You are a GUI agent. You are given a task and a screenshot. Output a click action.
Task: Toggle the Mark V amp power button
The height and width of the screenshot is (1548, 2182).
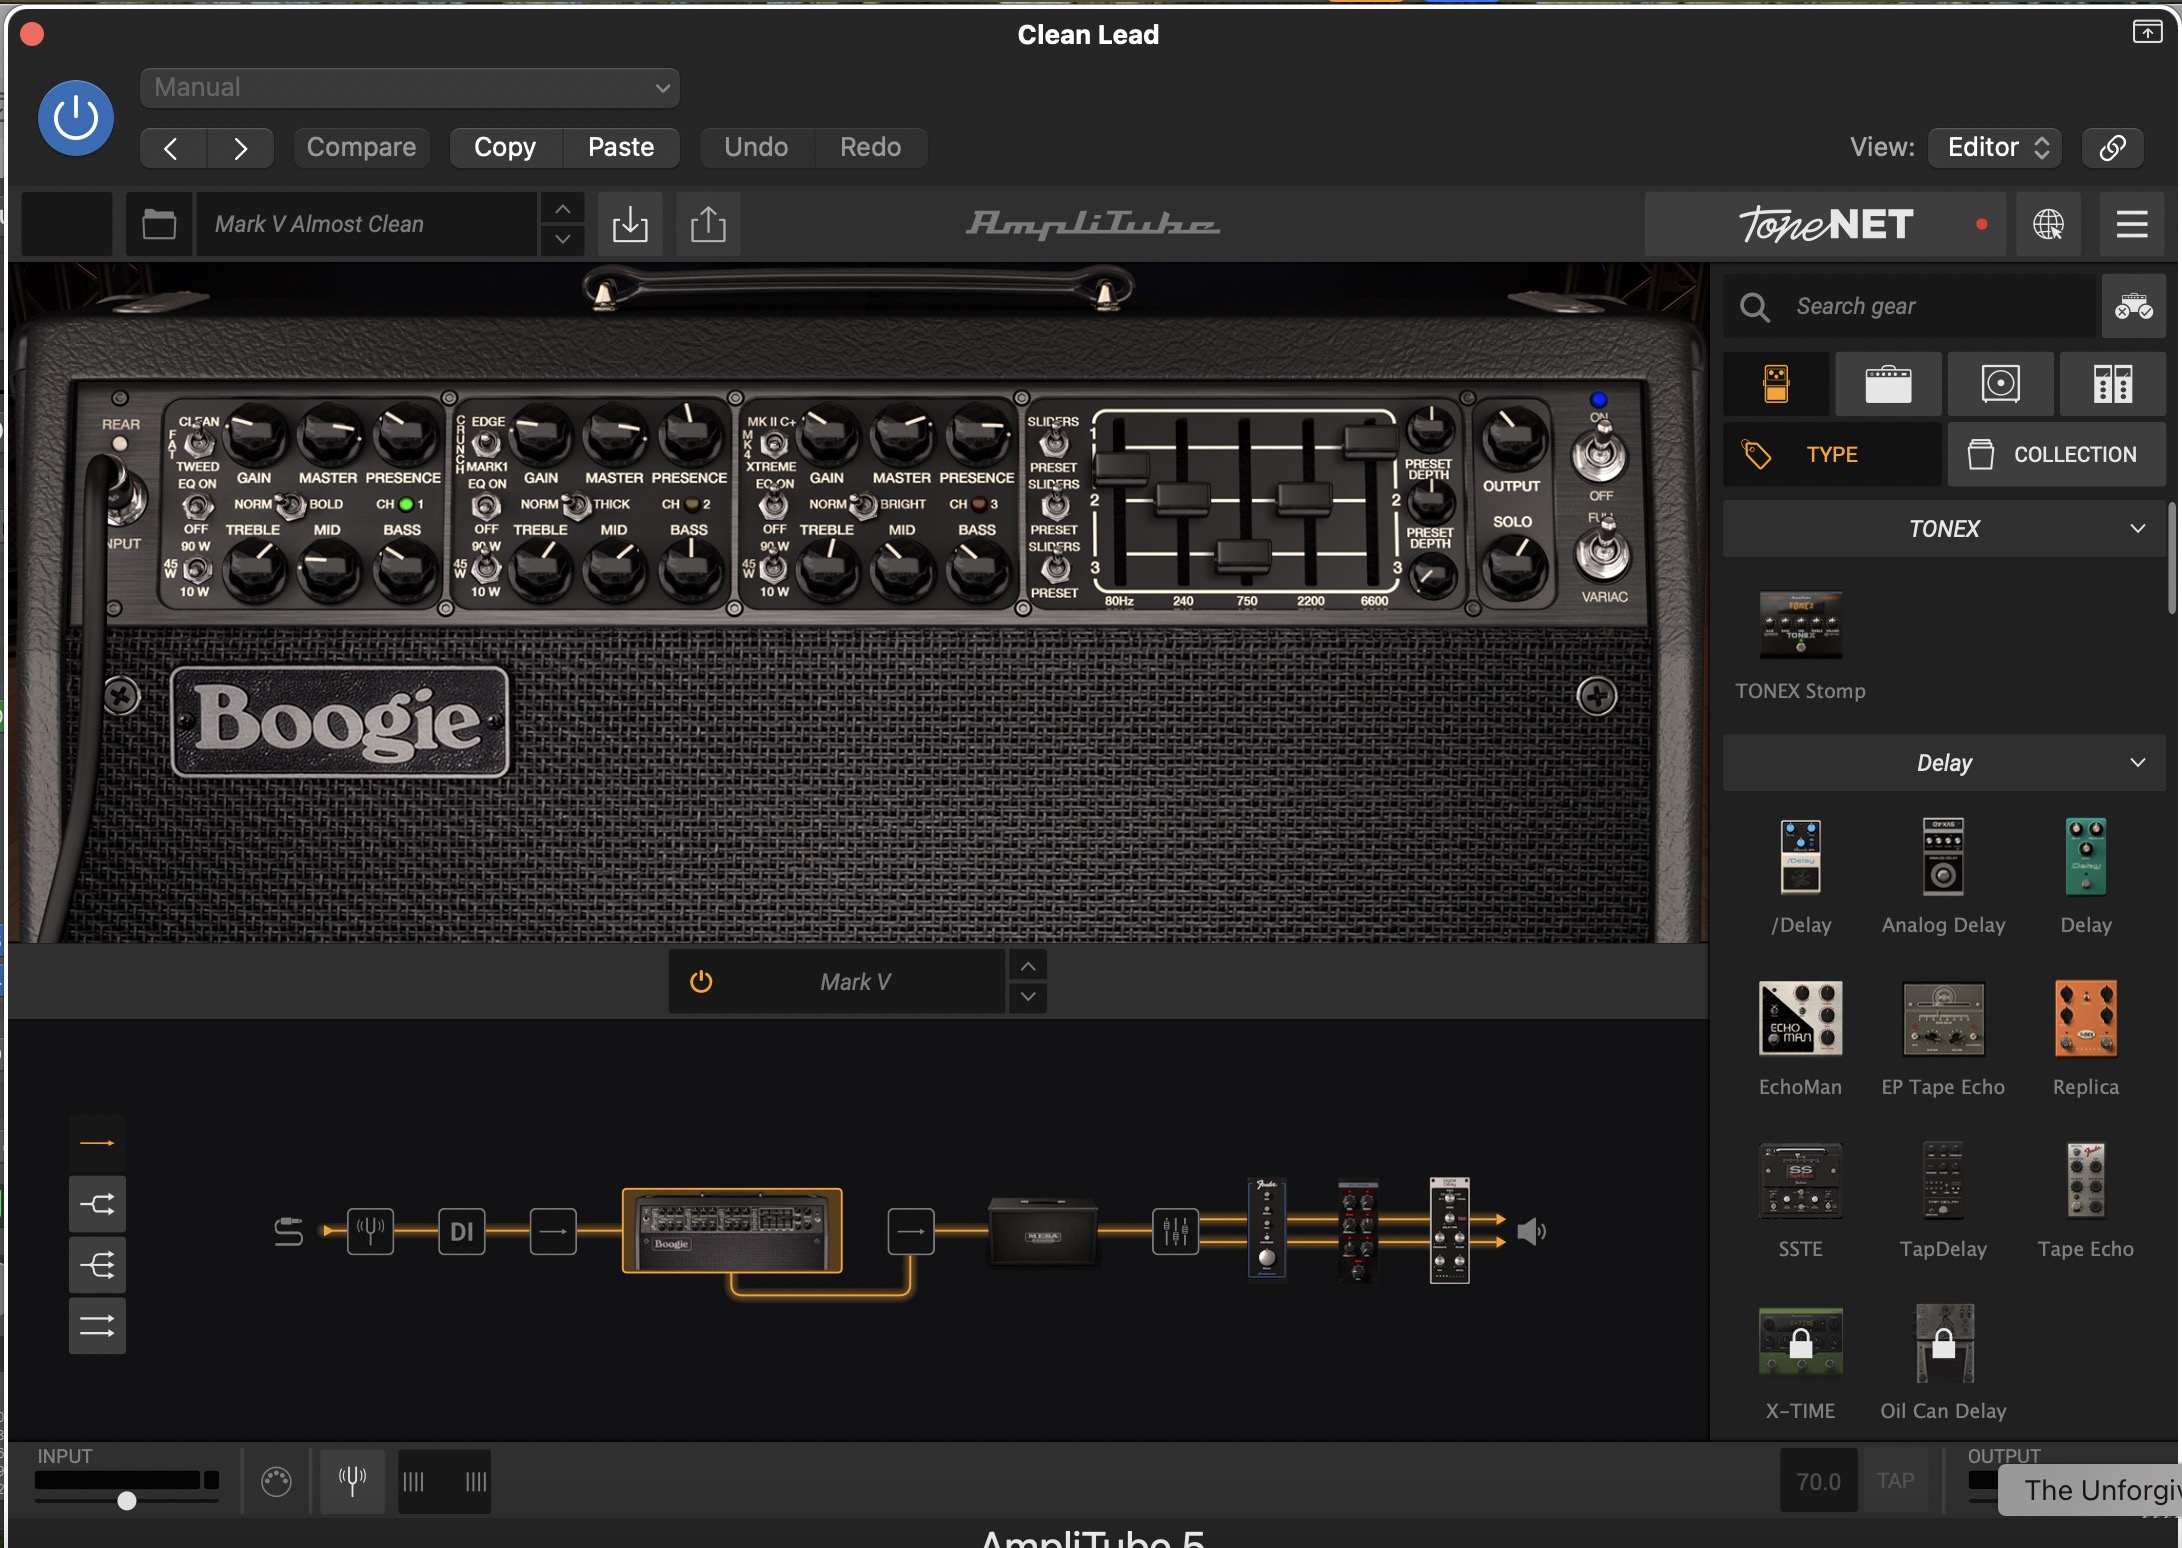click(x=701, y=982)
